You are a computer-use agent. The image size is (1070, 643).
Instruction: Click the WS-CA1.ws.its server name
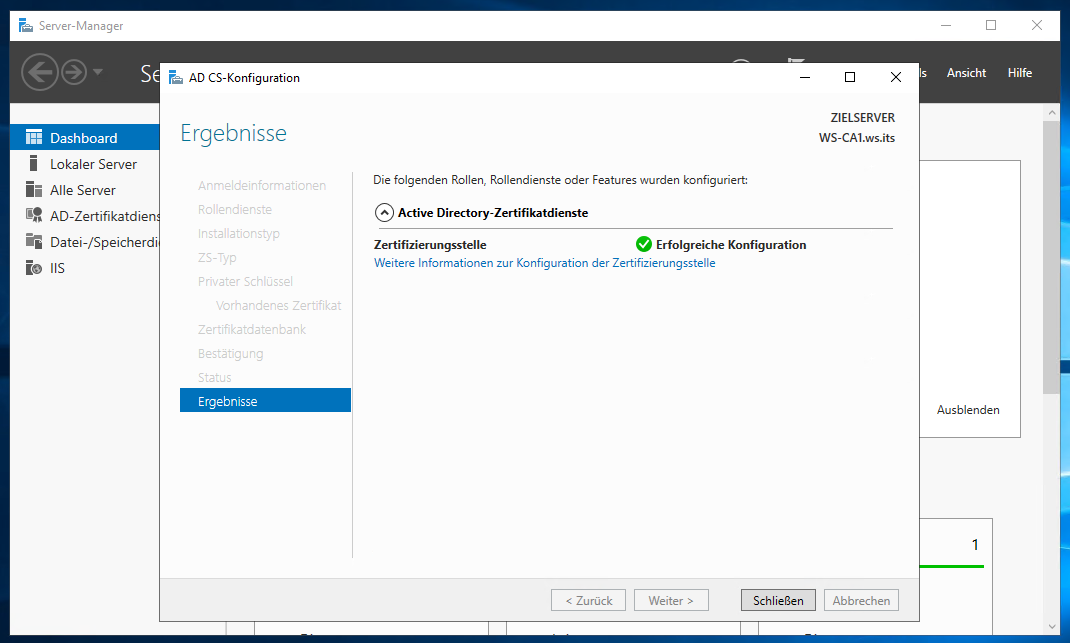856,137
